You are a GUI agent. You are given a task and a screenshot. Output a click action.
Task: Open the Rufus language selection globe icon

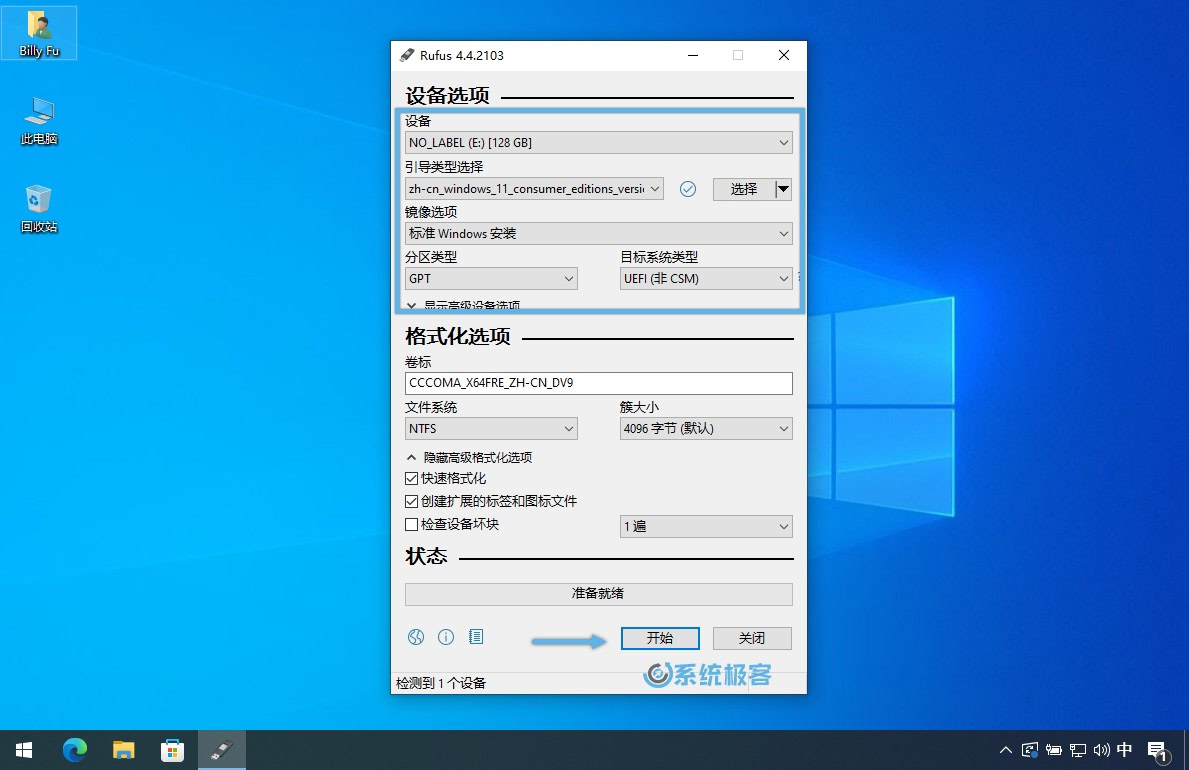tap(415, 637)
